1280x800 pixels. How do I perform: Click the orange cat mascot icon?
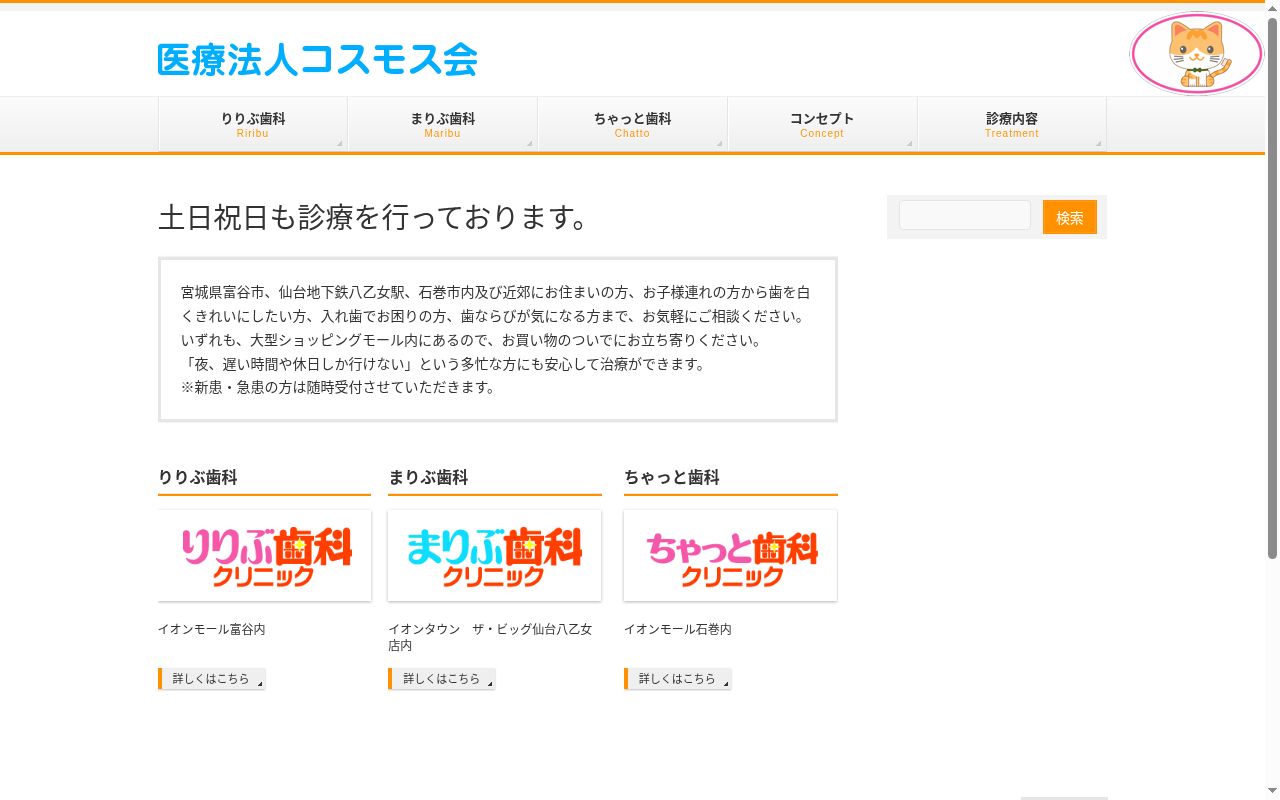1196,54
